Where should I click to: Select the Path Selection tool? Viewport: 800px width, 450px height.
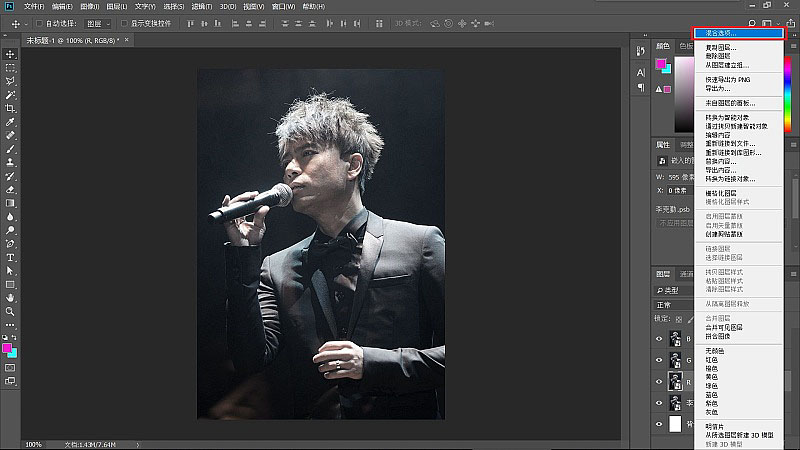coord(10,270)
